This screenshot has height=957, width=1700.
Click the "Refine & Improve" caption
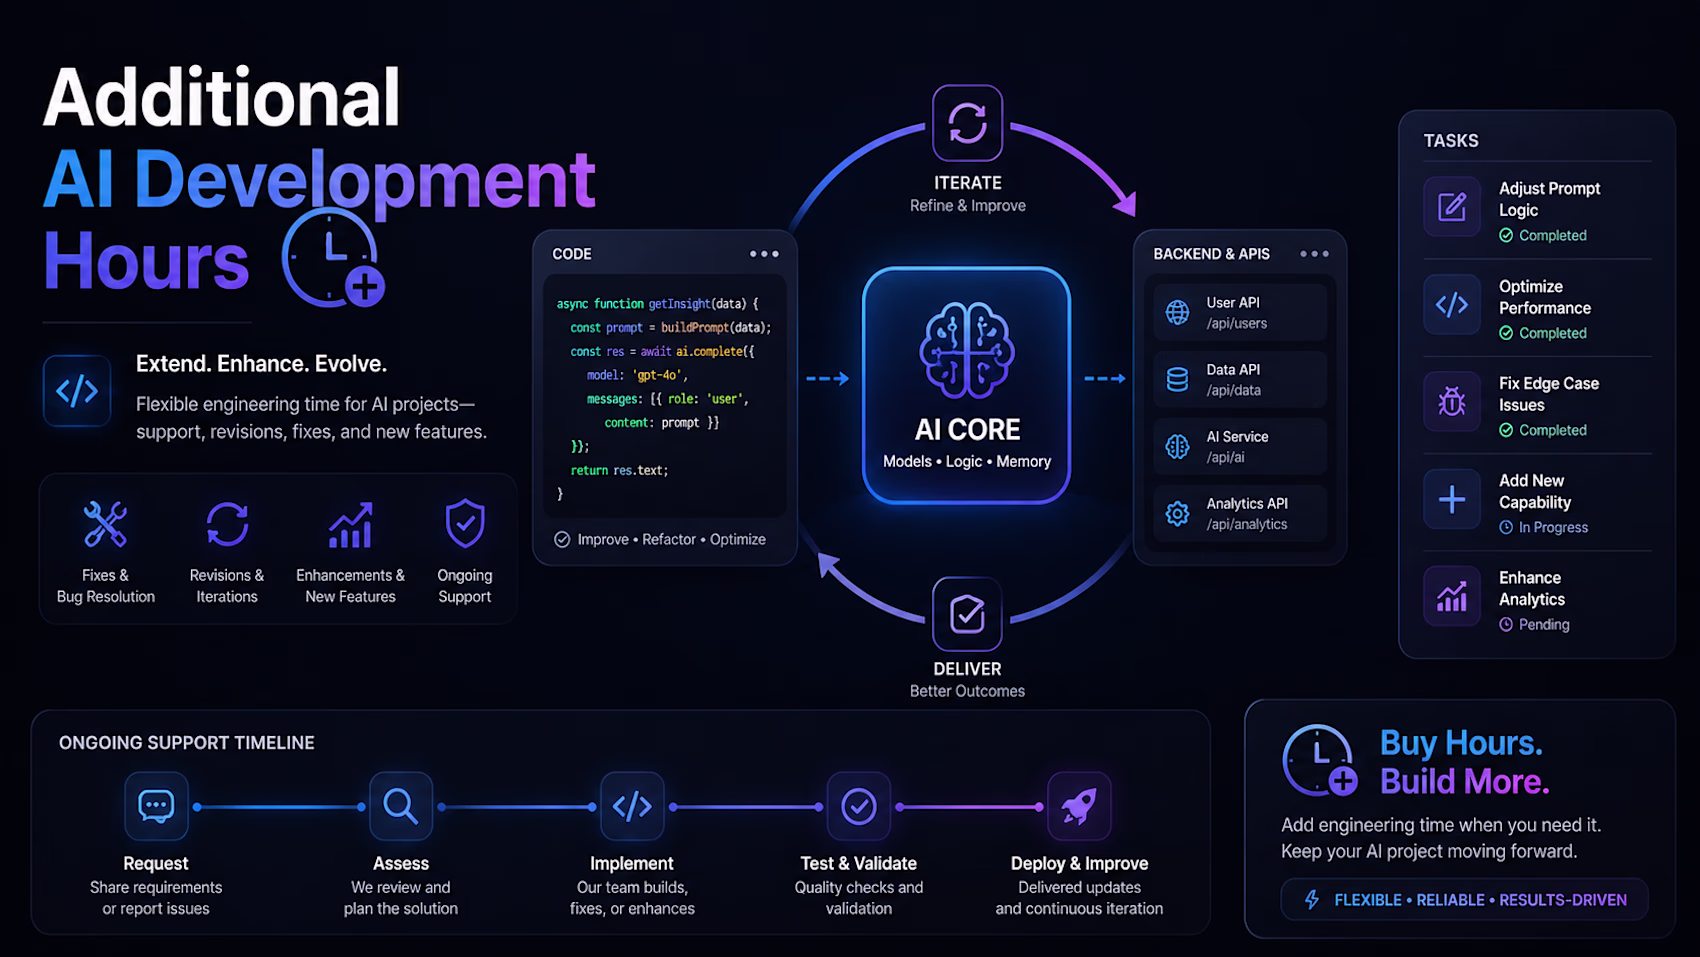[x=968, y=206]
